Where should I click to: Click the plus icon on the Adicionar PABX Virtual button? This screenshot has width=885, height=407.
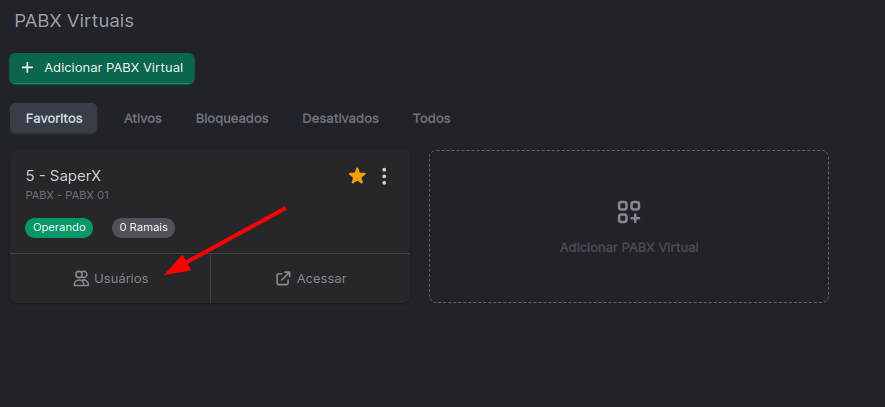27,68
